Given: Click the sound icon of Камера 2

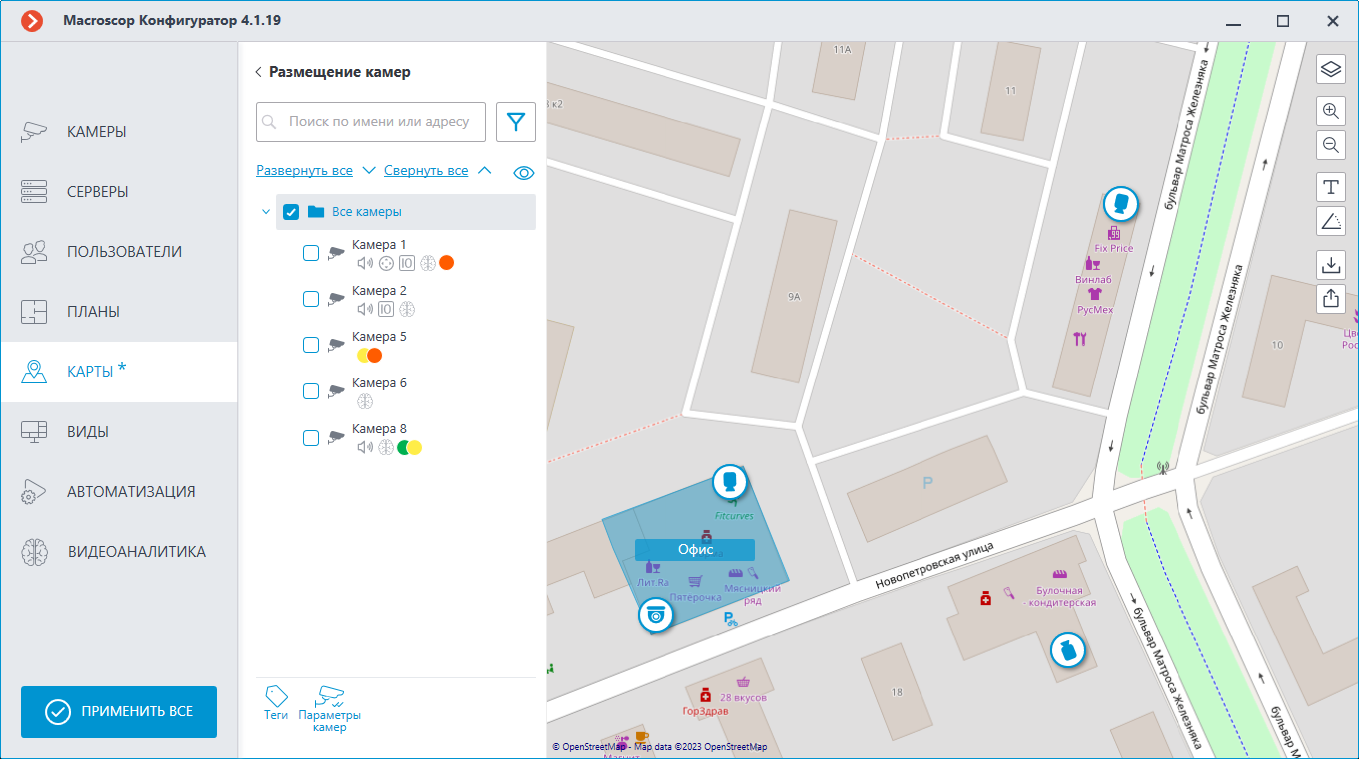Looking at the screenshot, I should 365,309.
